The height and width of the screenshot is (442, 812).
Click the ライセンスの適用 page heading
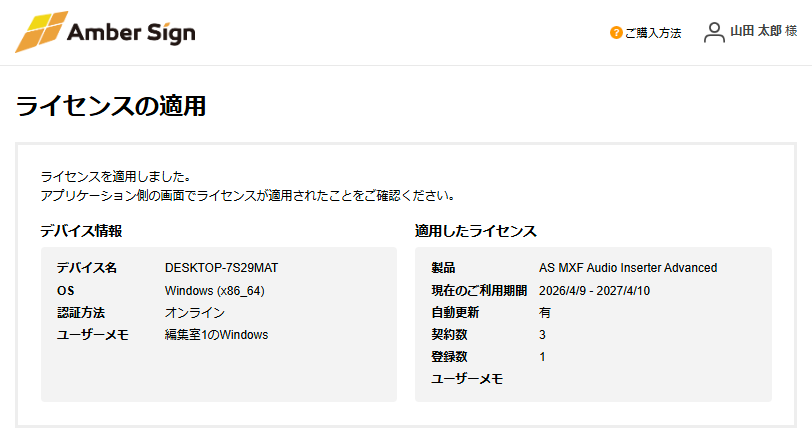(111, 106)
